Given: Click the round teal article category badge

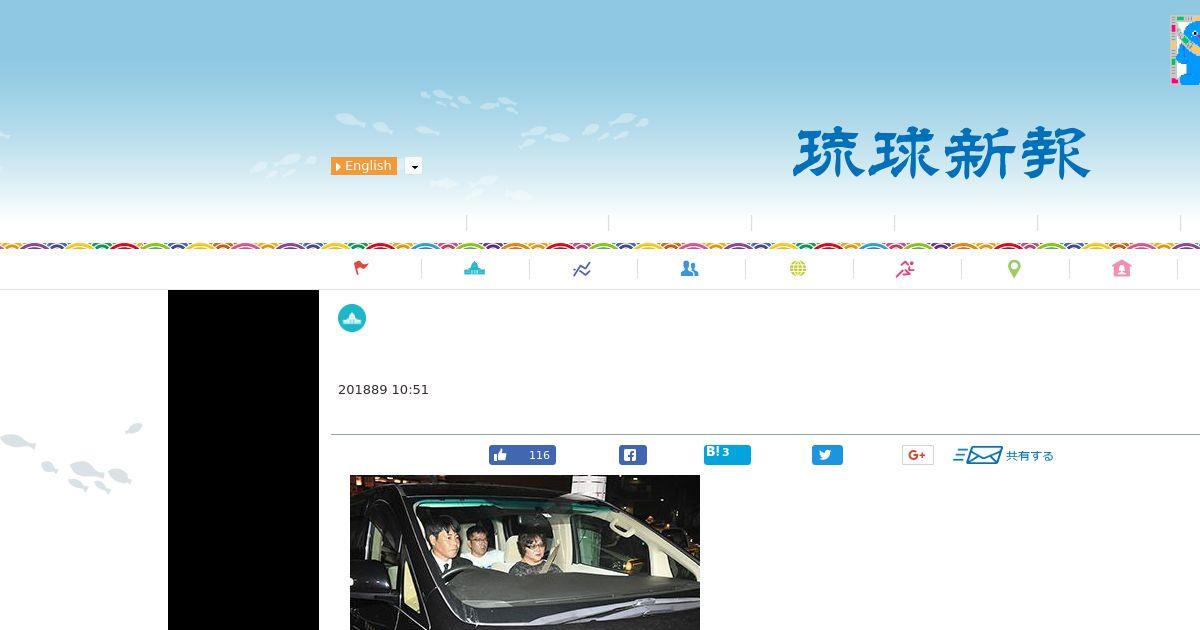Looking at the screenshot, I should pyautogui.click(x=352, y=318).
